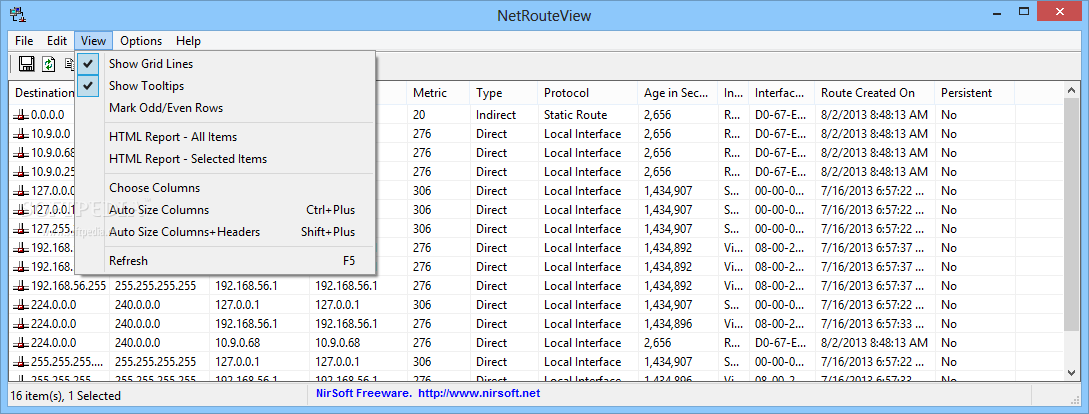
Task: Open the Help menu
Action: tap(188, 41)
